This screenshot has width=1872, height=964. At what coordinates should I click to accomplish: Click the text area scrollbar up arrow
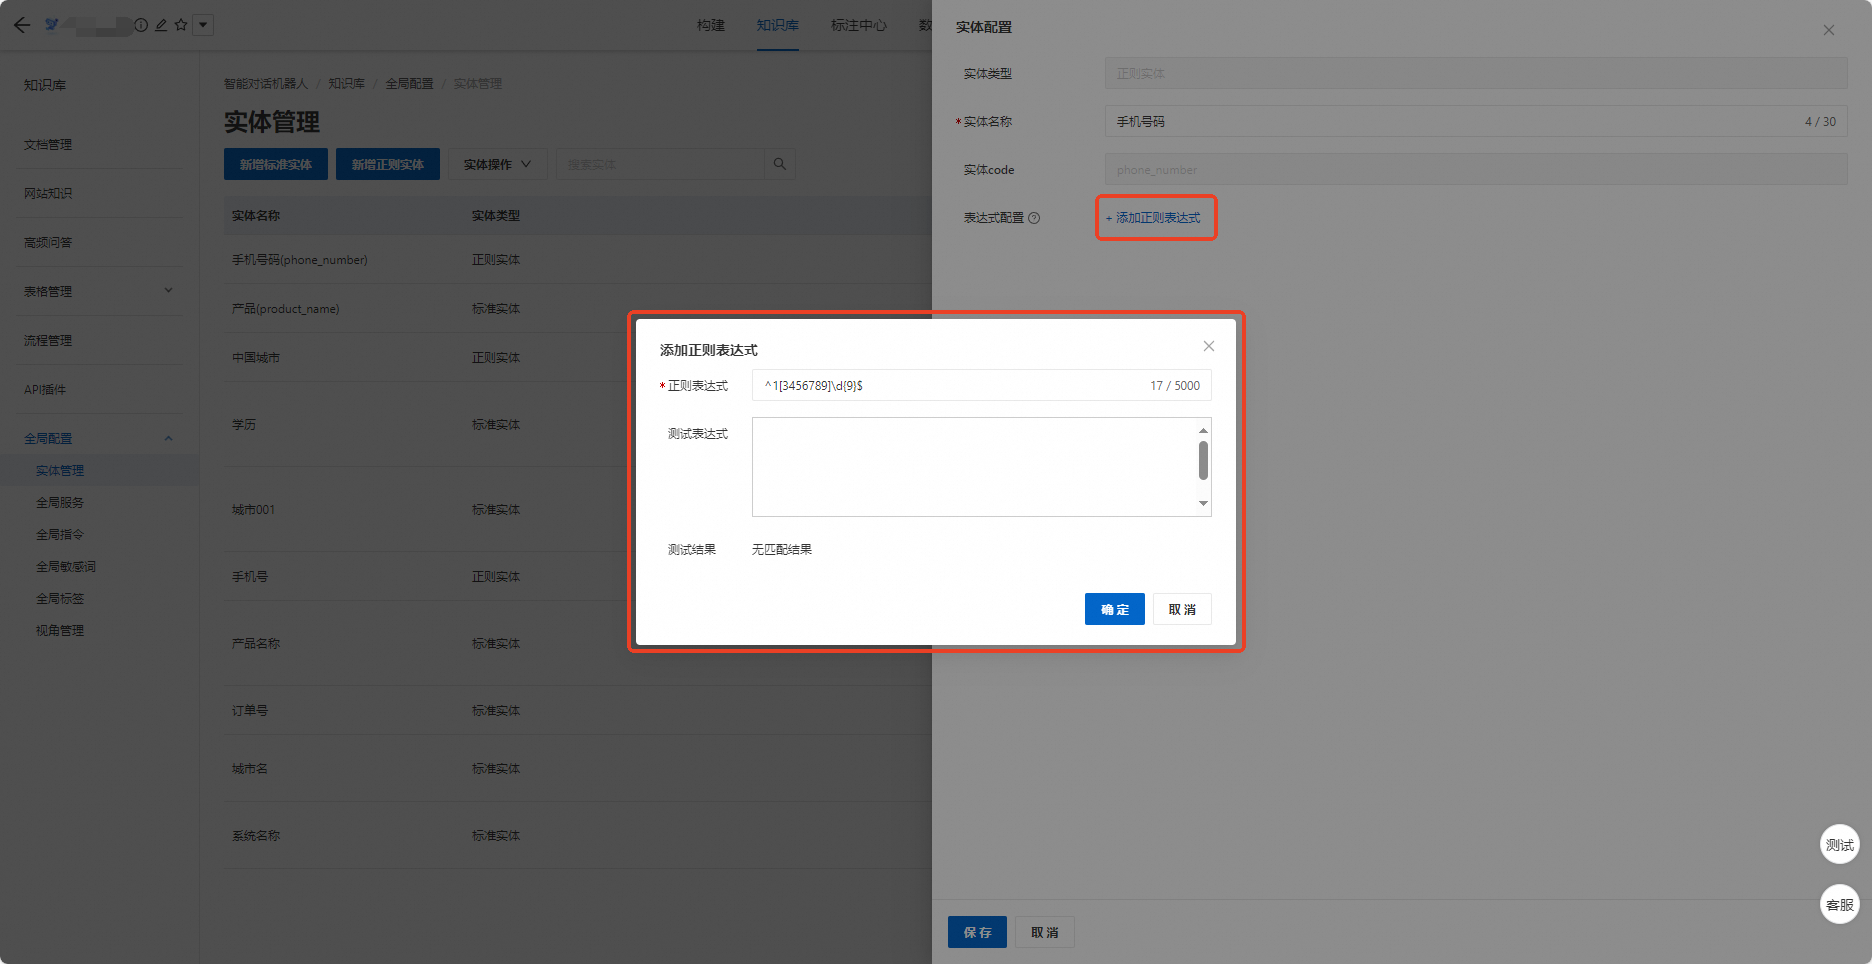[1203, 430]
